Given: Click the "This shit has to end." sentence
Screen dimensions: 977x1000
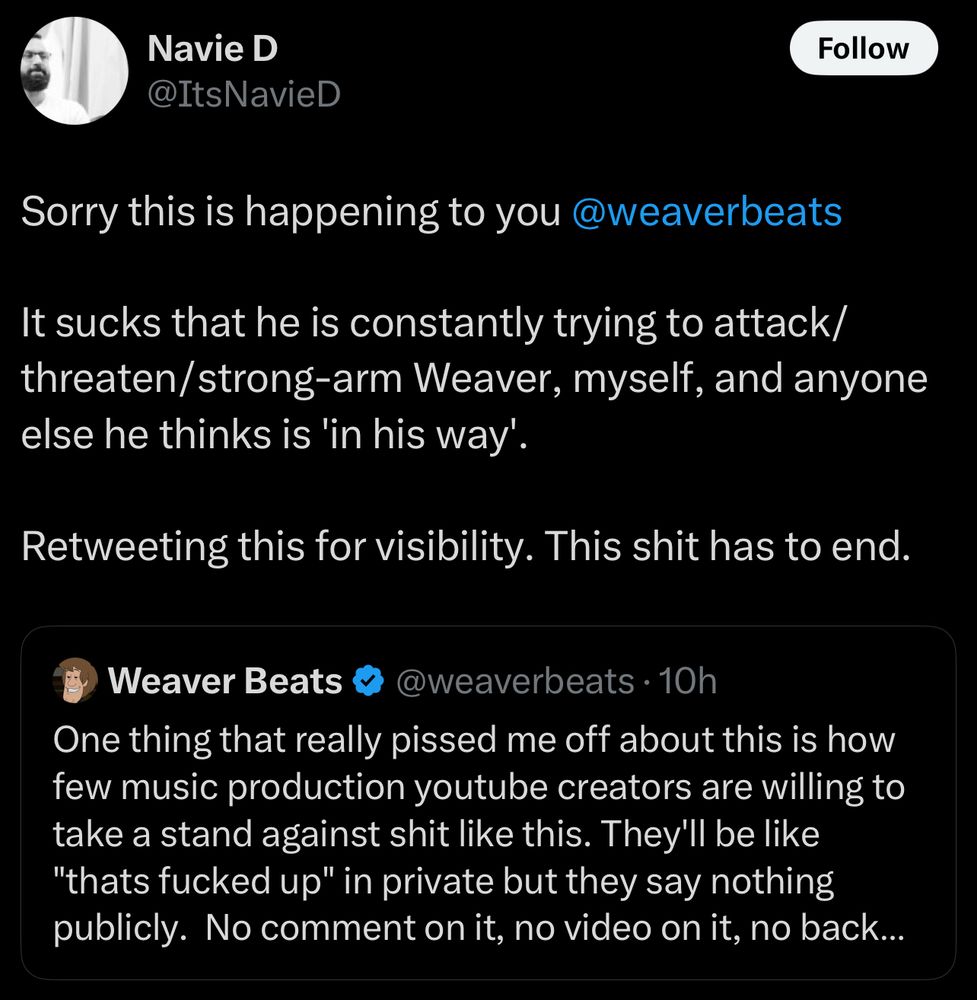Looking at the screenshot, I should pos(728,546).
